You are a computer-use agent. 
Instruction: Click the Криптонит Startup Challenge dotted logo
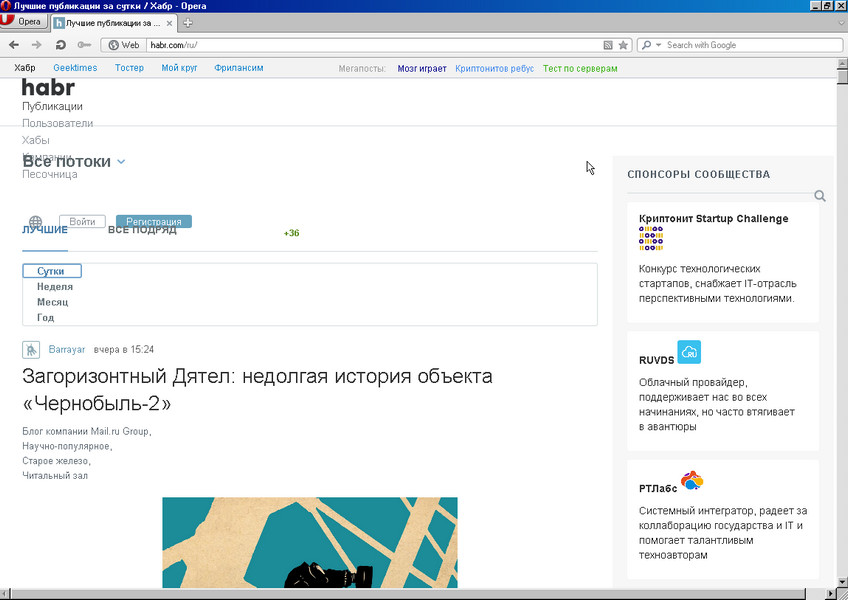click(651, 237)
